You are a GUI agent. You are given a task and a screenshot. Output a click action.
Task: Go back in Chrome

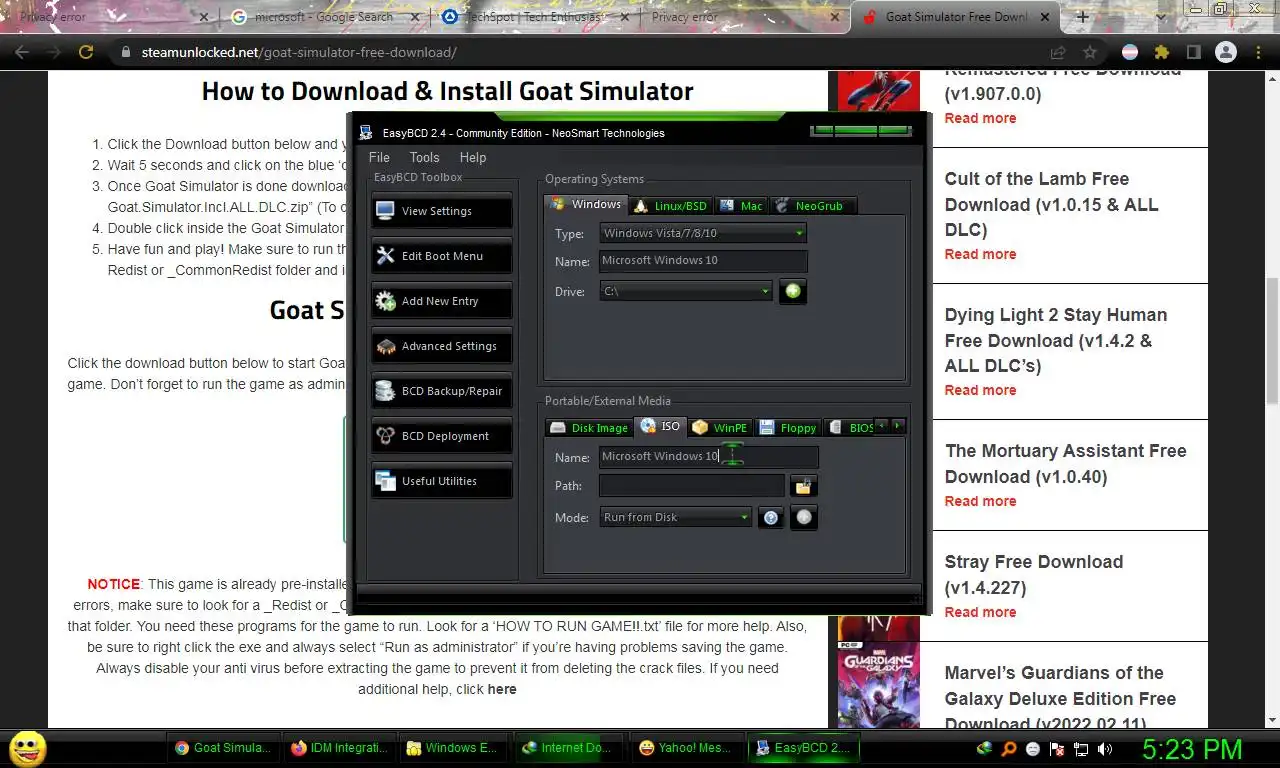(x=22, y=52)
